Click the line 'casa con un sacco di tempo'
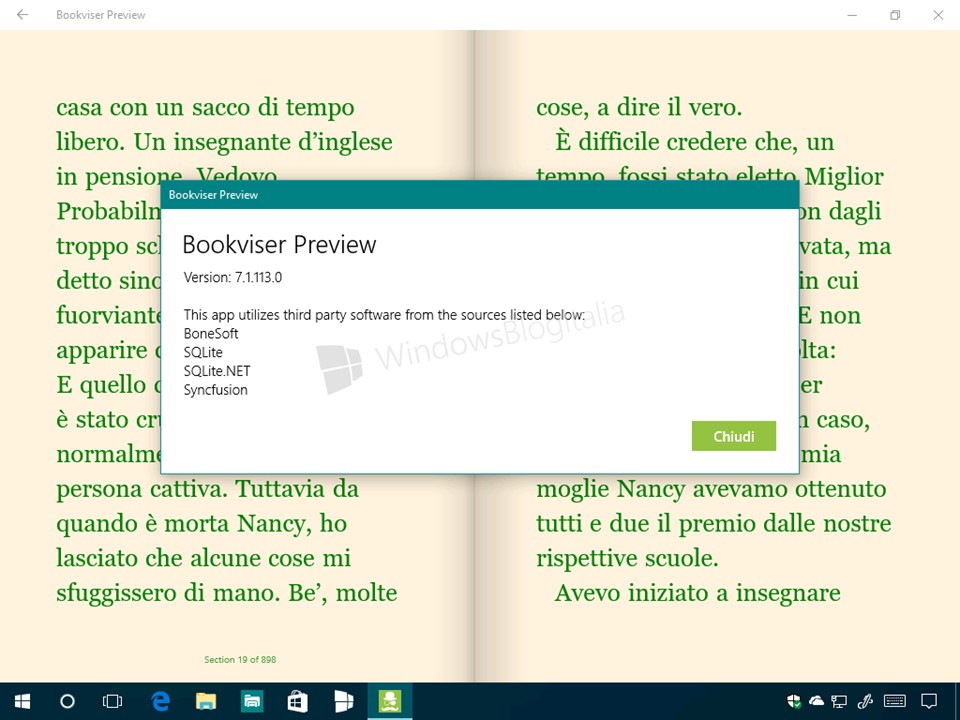Viewport: 960px width, 720px height. 205,108
